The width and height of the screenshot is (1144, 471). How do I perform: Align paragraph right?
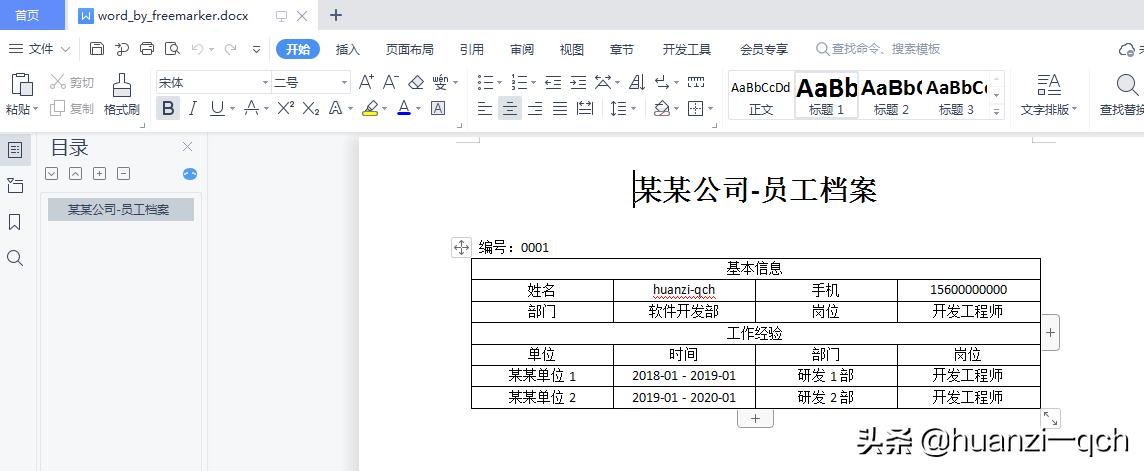[x=535, y=109]
